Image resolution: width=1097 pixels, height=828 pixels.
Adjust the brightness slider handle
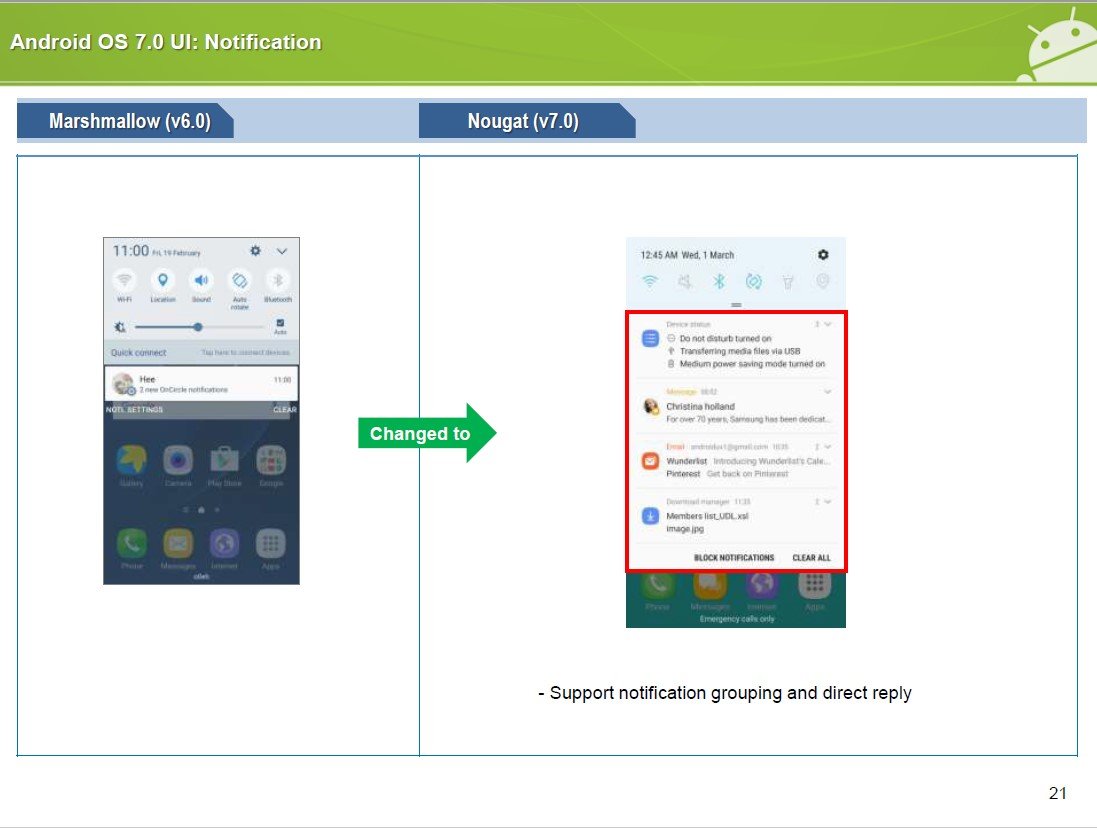(198, 327)
